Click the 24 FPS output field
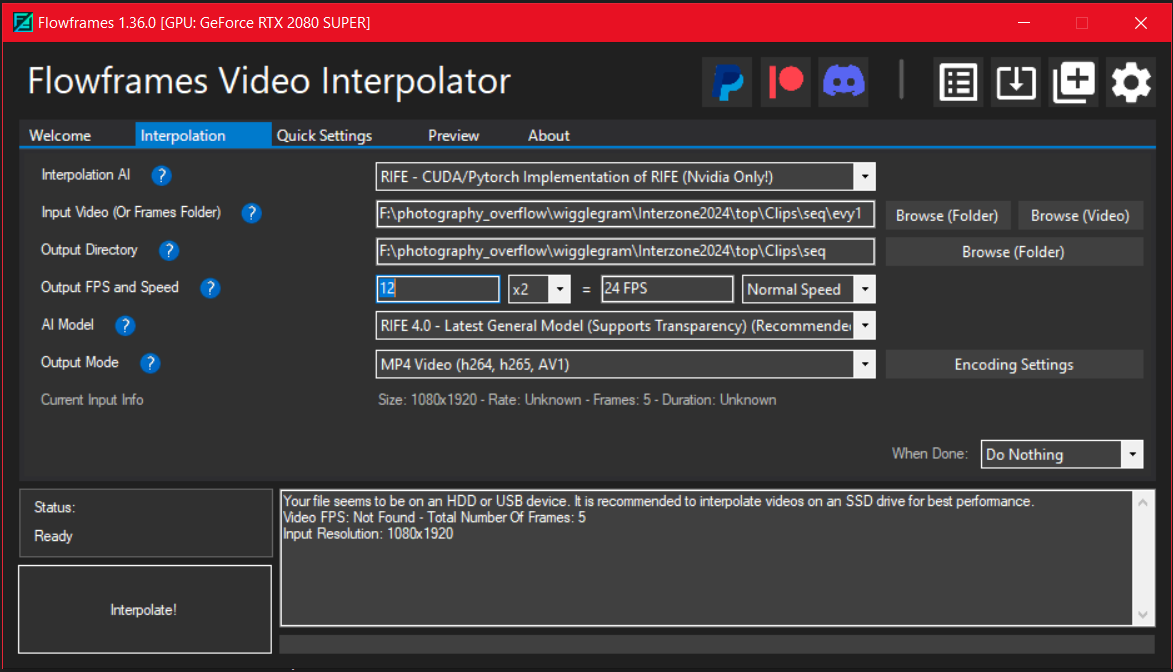 [667, 289]
